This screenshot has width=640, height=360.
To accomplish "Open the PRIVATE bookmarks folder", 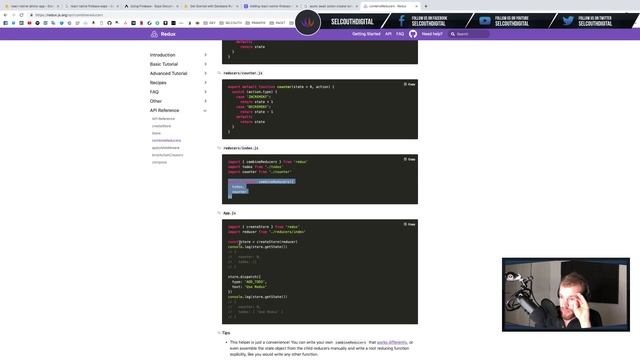I will 256,23.
